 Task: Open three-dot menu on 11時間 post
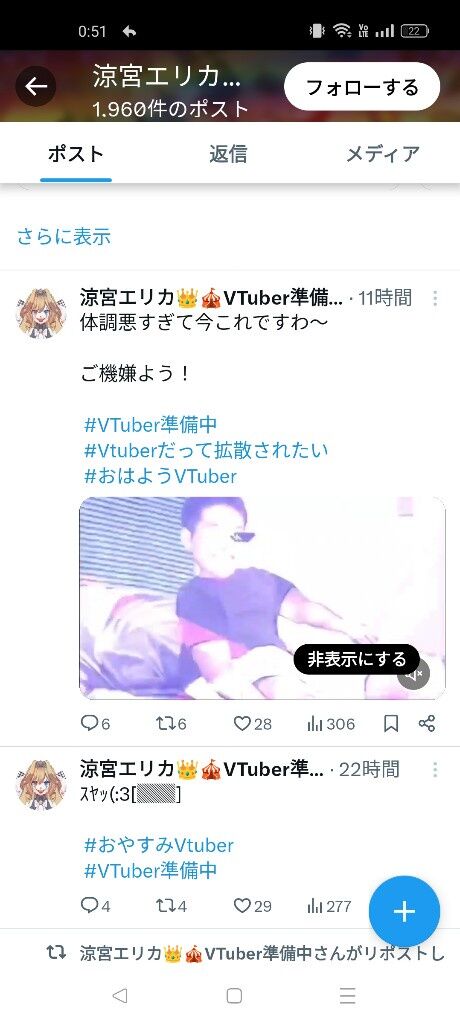point(435,298)
